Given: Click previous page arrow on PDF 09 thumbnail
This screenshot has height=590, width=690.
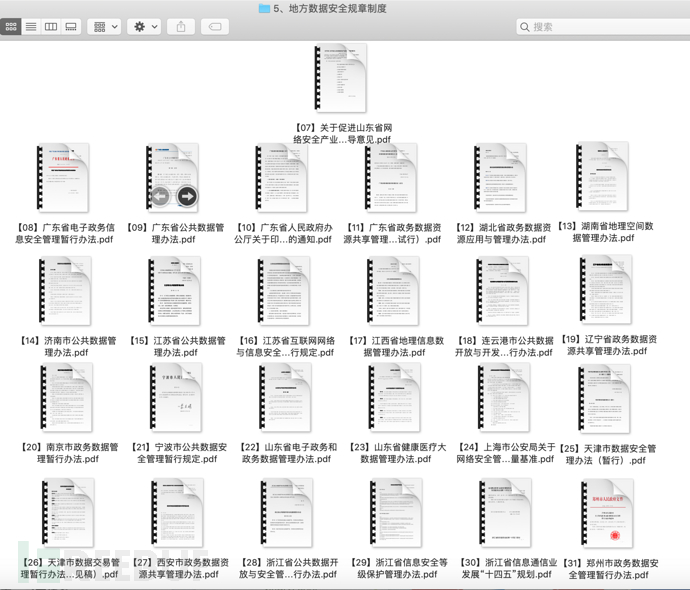Looking at the screenshot, I should [160, 196].
